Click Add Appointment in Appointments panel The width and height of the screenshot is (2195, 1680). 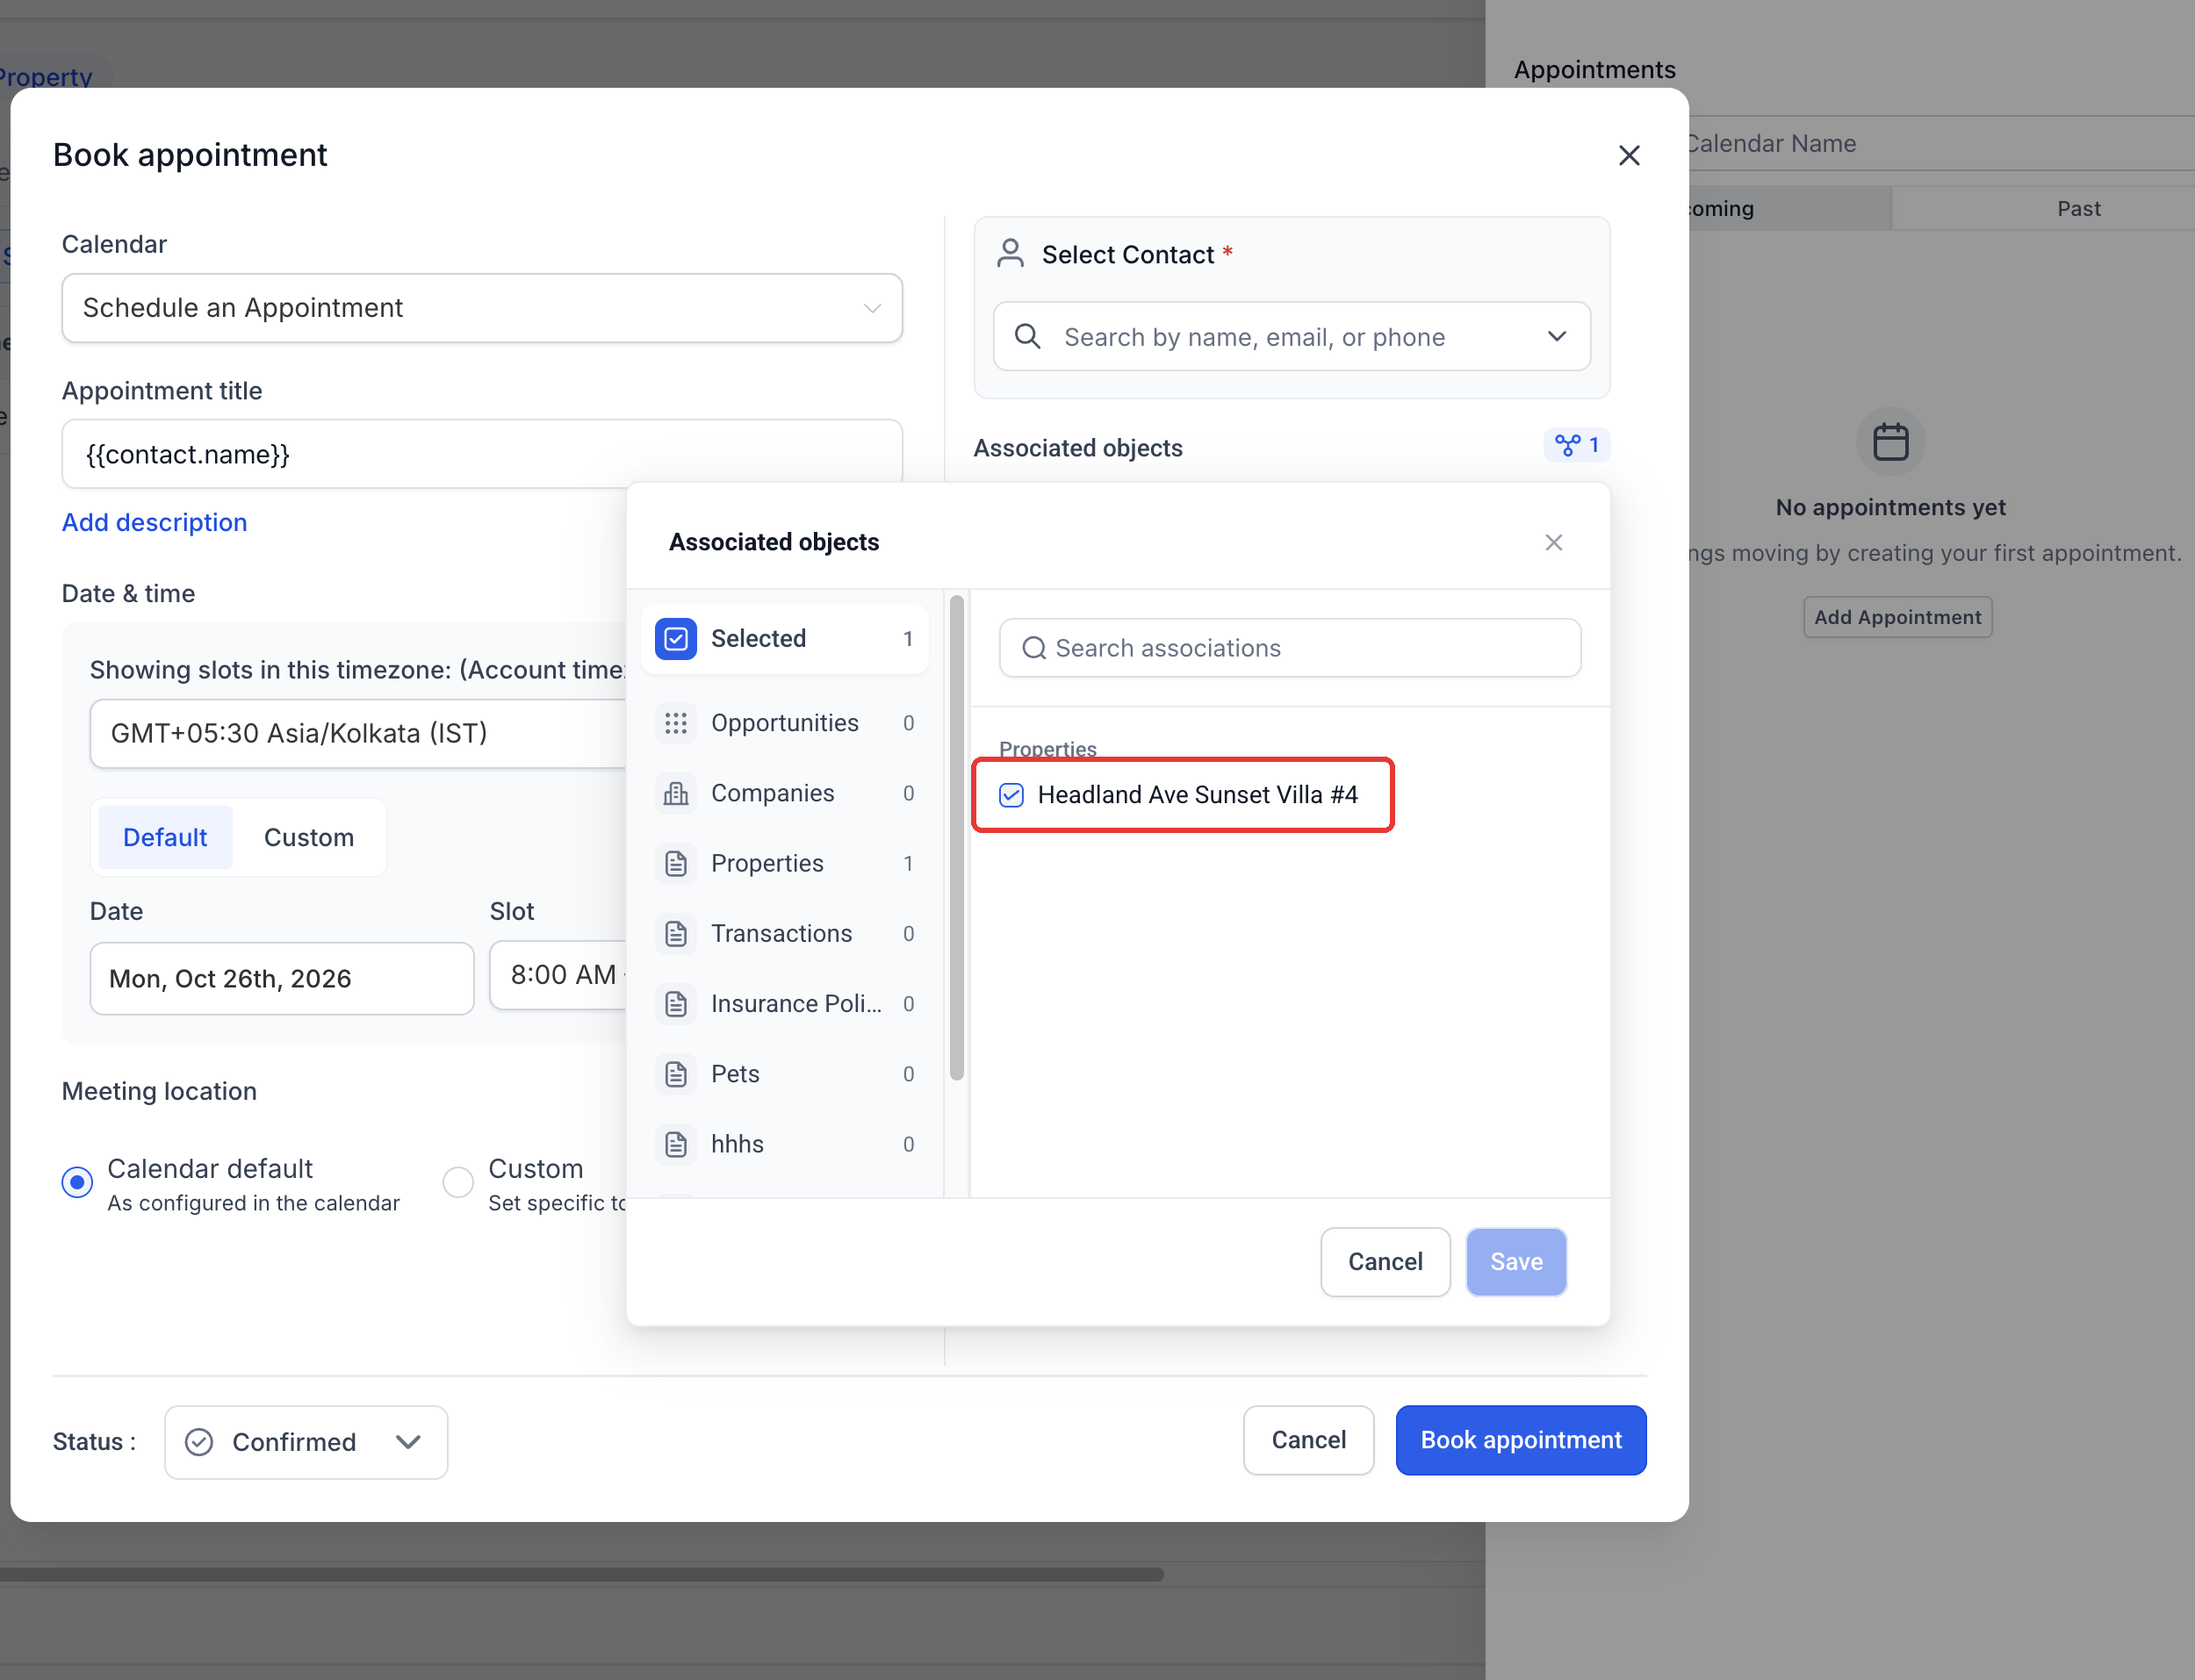[x=1897, y=617]
